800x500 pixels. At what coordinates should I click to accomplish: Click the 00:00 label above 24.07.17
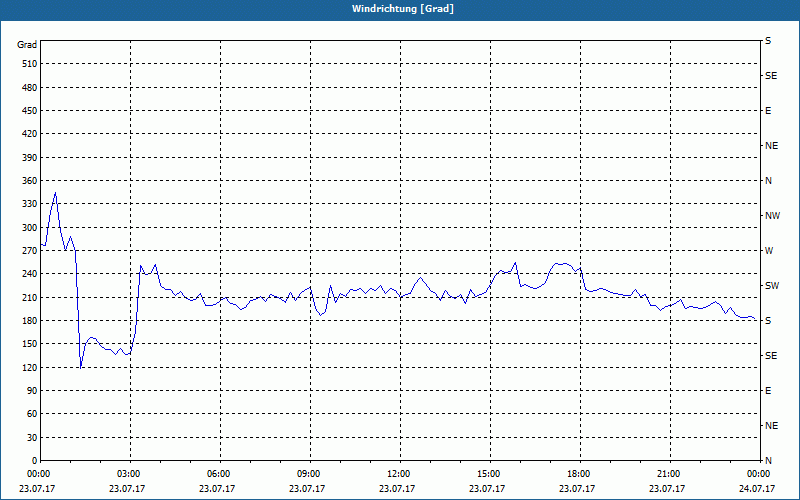[757, 473]
